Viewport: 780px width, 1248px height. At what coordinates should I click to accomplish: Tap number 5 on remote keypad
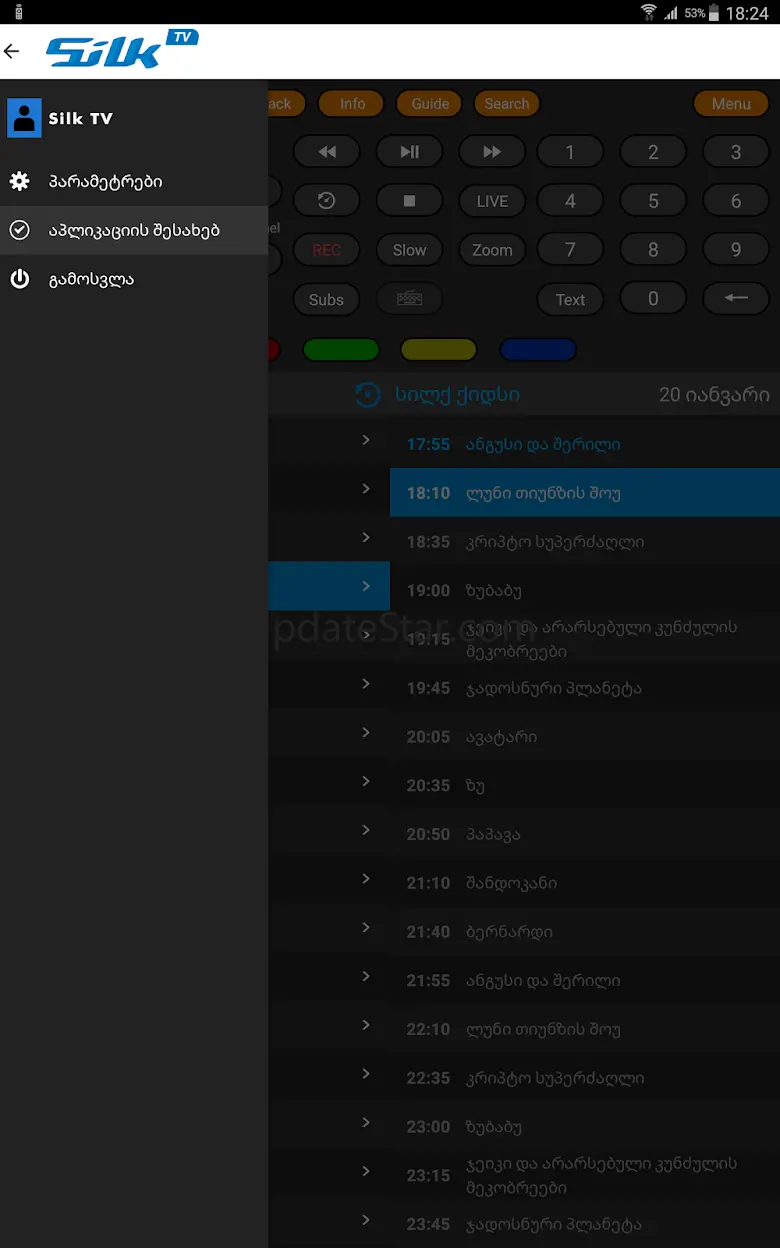pyautogui.click(x=653, y=201)
